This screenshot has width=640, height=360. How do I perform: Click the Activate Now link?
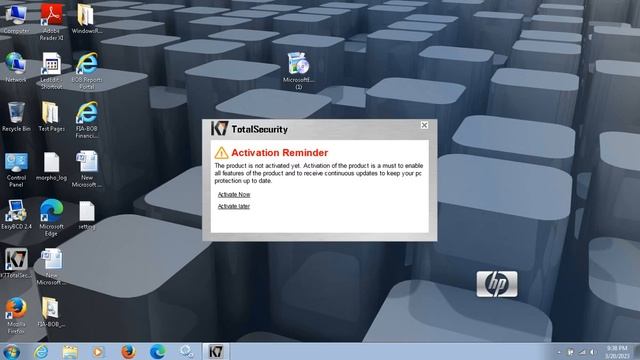(234, 195)
